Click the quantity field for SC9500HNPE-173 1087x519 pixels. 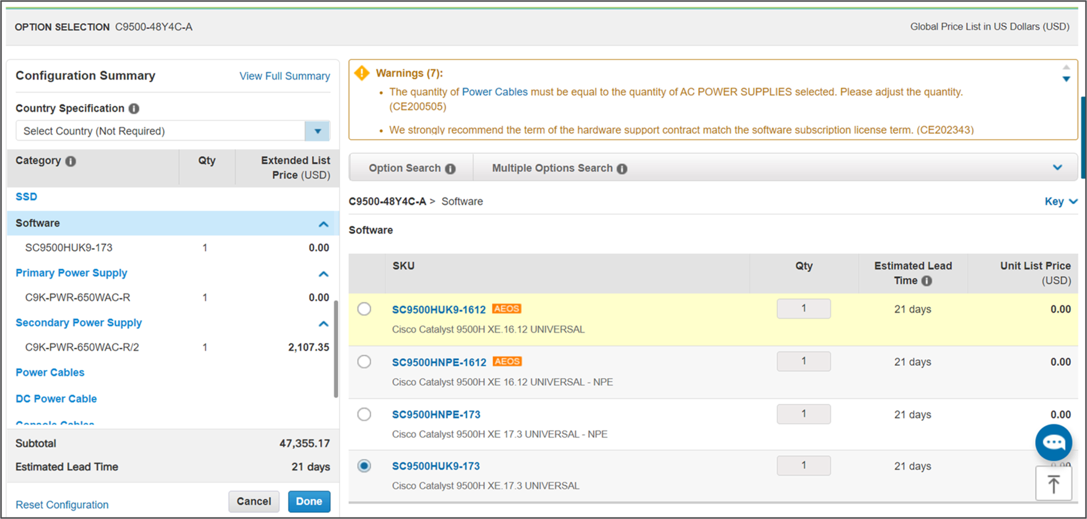click(x=803, y=414)
